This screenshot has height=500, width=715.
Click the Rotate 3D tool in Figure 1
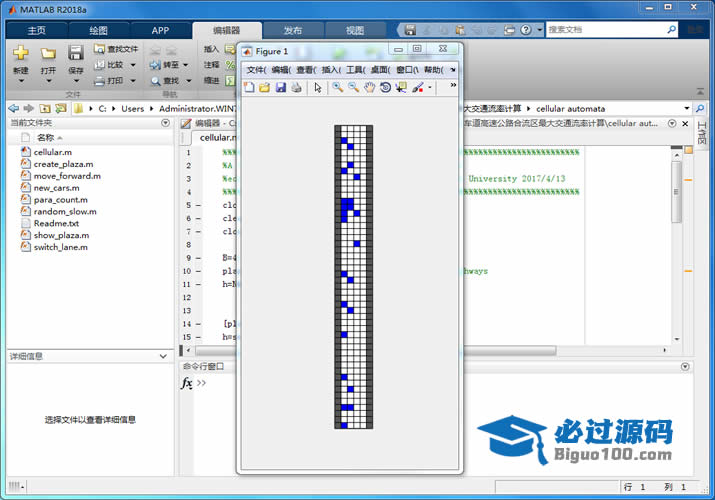385,88
